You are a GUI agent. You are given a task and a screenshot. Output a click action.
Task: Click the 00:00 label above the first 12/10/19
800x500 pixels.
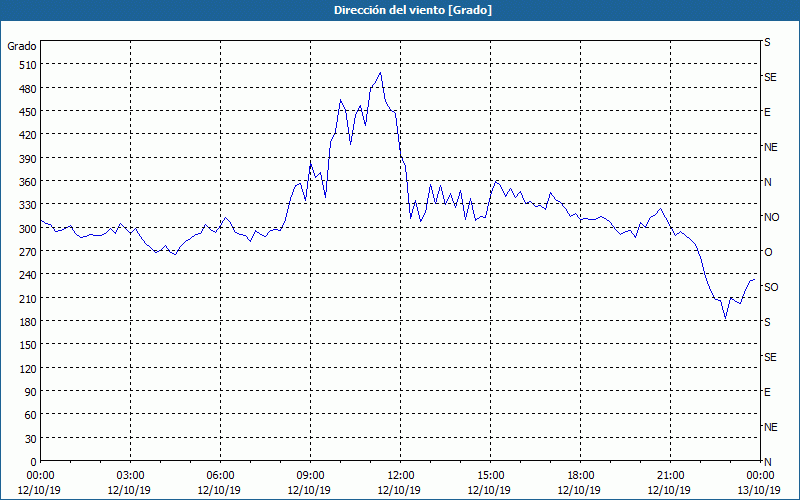40,476
